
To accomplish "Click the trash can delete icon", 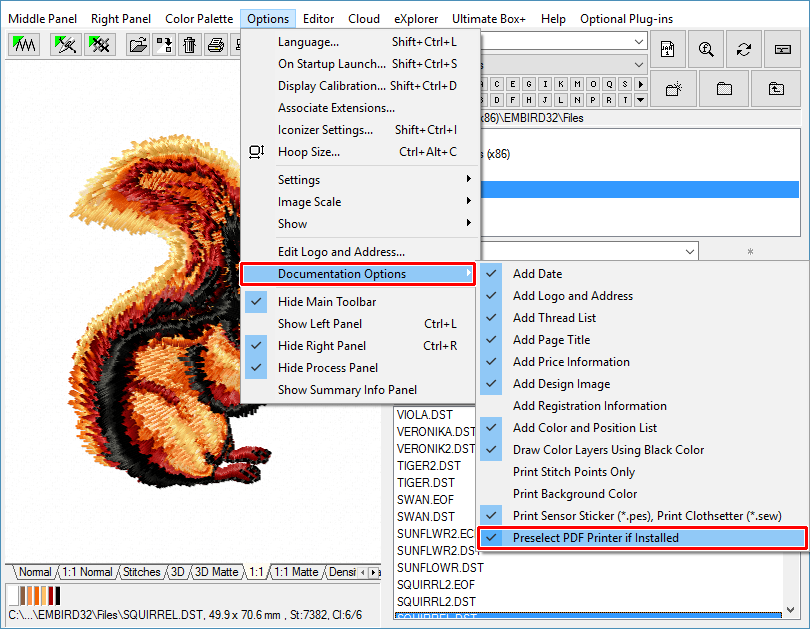I will pyautogui.click(x=189, y=45).
